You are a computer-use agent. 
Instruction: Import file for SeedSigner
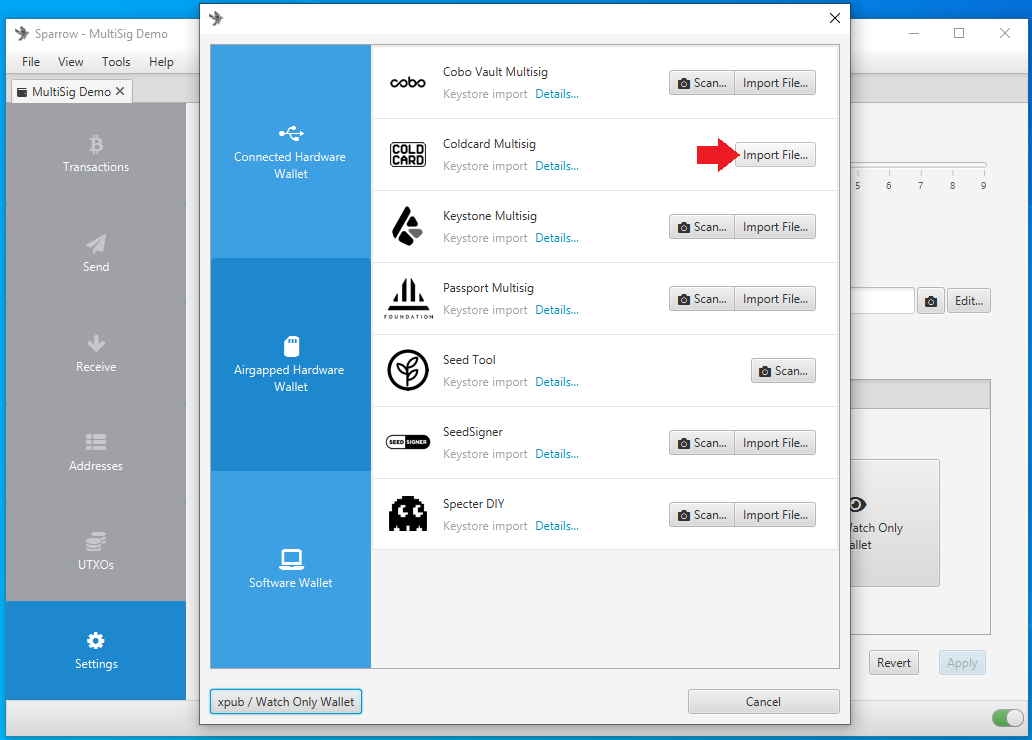coord(775,443)
